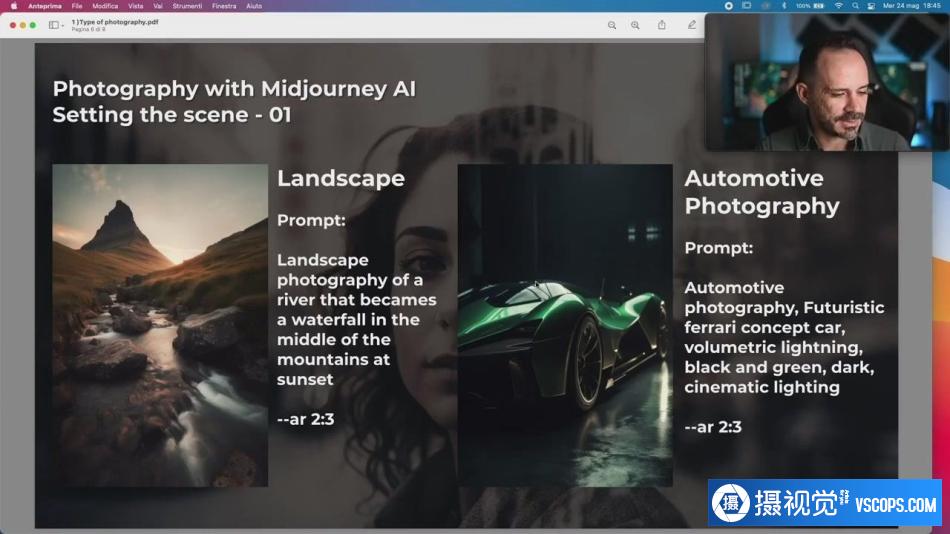Open the Strumenti menu

187,6
